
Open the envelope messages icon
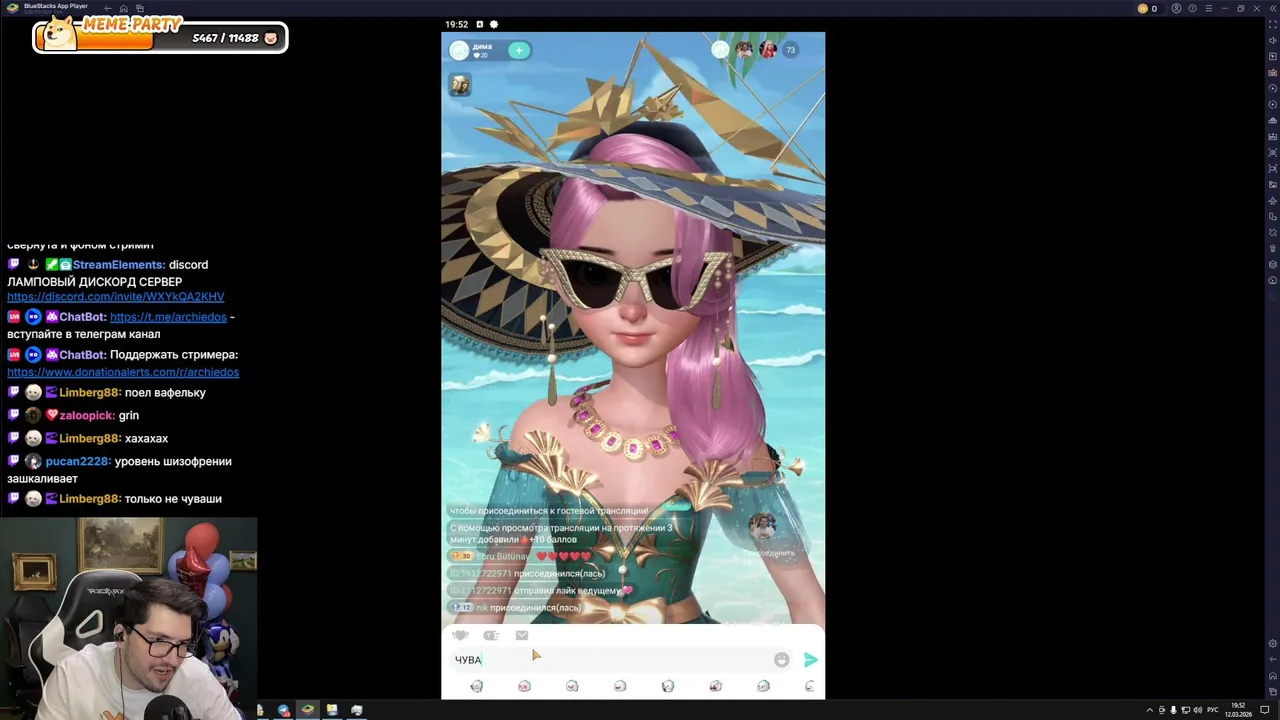(x=522, y=635)
